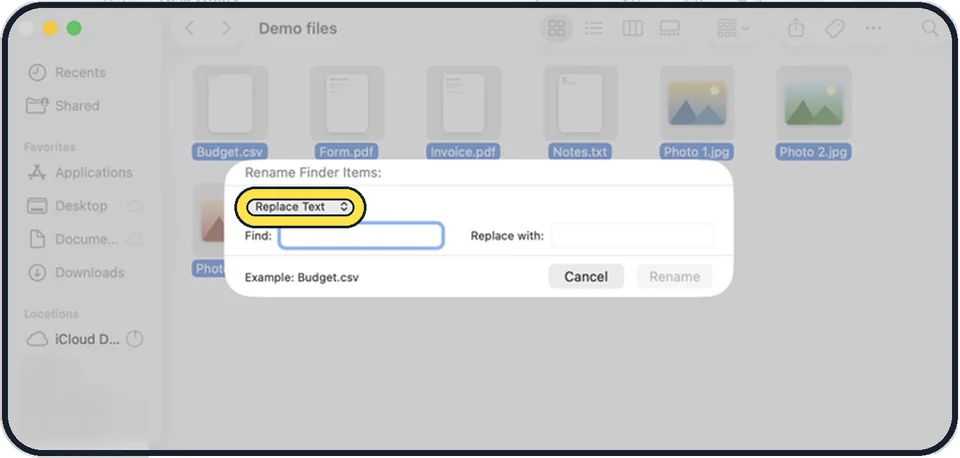This screenshot has height=458, width=960.
Task: Open the group-by options dropdown
Action: coord(732,28)
